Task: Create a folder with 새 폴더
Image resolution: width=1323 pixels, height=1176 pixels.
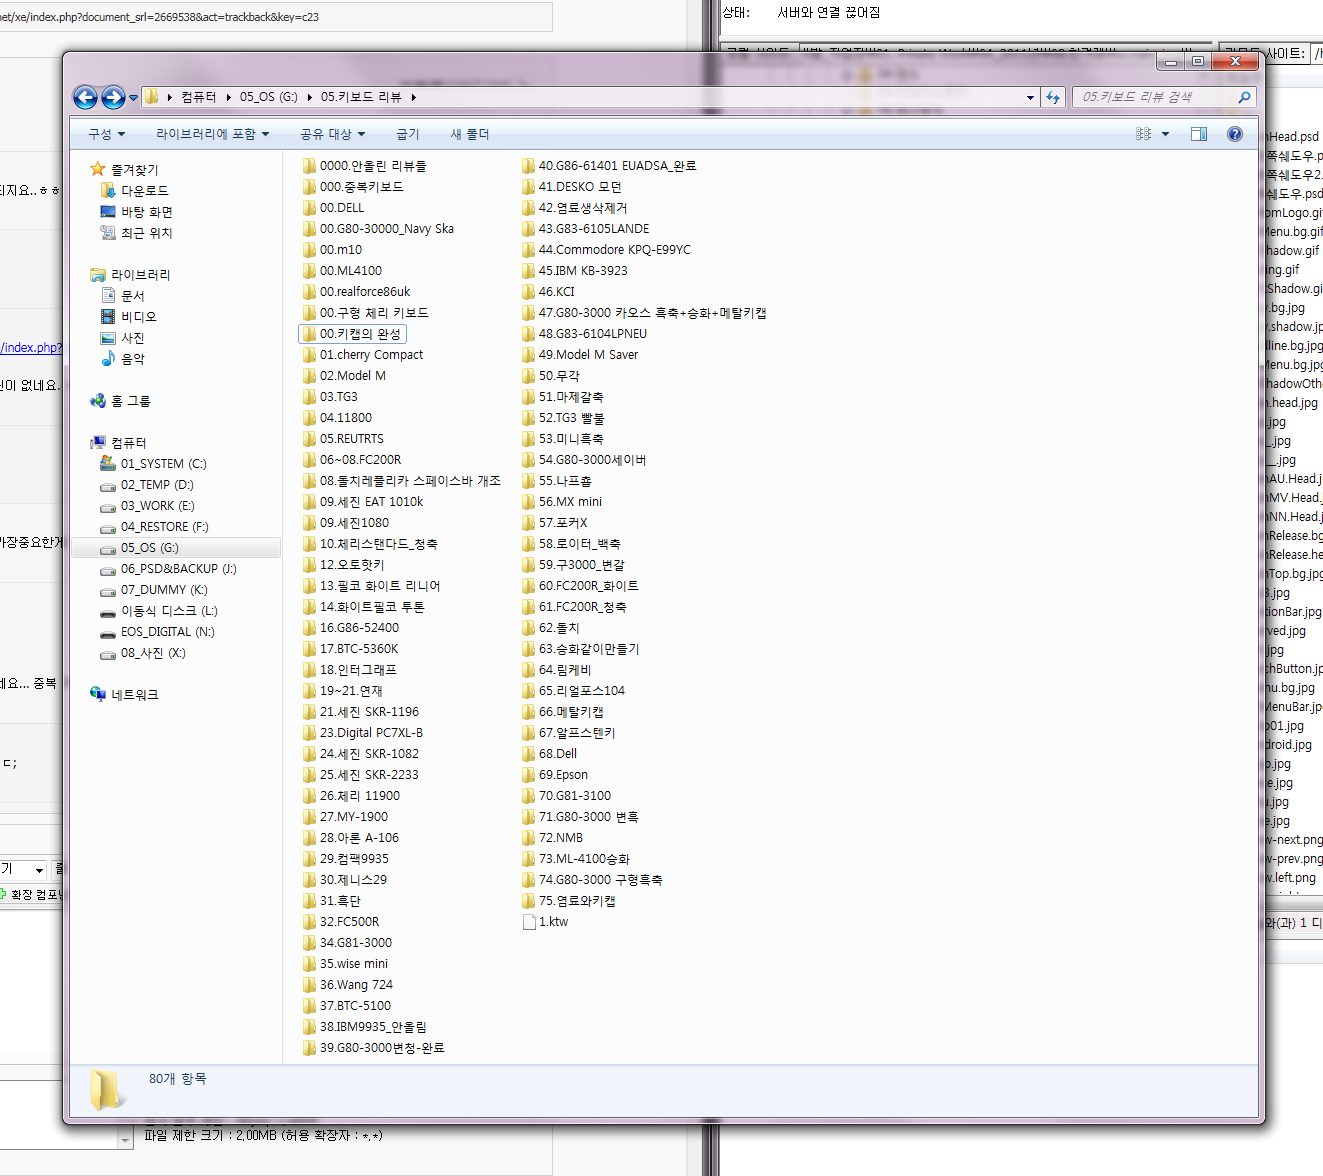Action: 469,134
